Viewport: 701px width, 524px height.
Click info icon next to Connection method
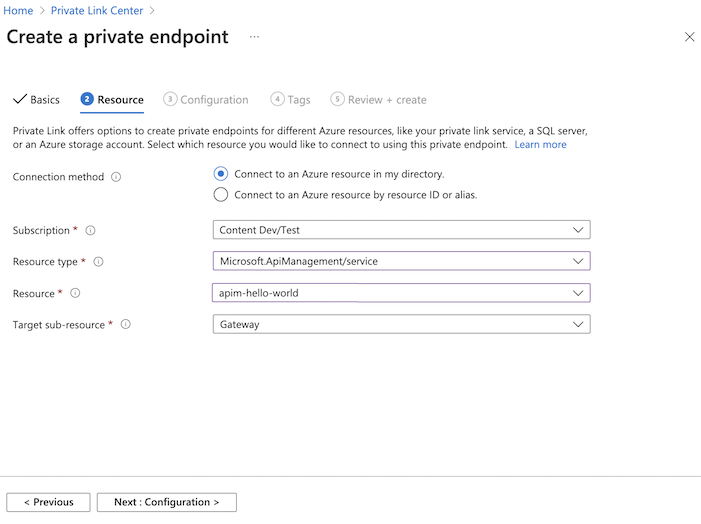(x=116, y=177)
